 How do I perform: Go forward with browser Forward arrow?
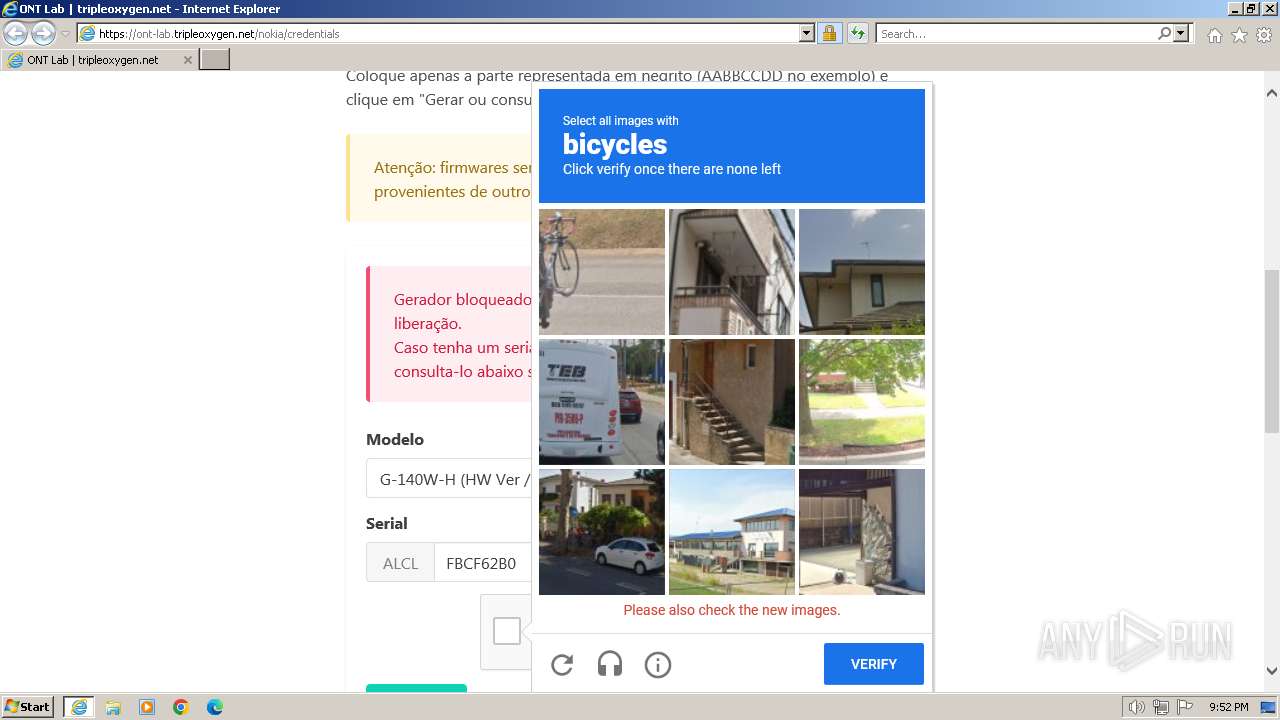(x=43, y=34)
